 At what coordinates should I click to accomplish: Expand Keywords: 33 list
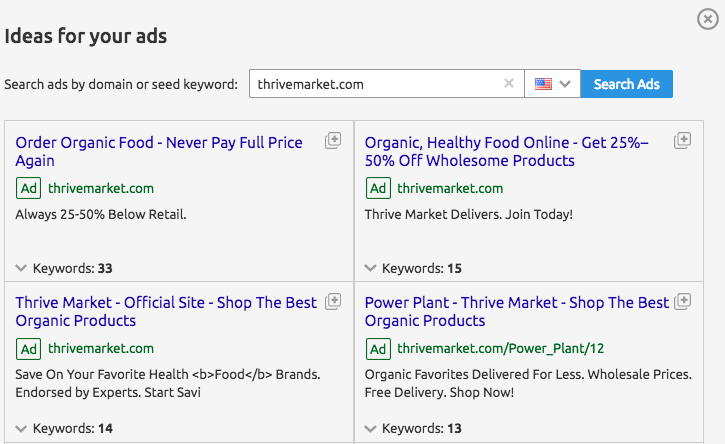(64, 268)
